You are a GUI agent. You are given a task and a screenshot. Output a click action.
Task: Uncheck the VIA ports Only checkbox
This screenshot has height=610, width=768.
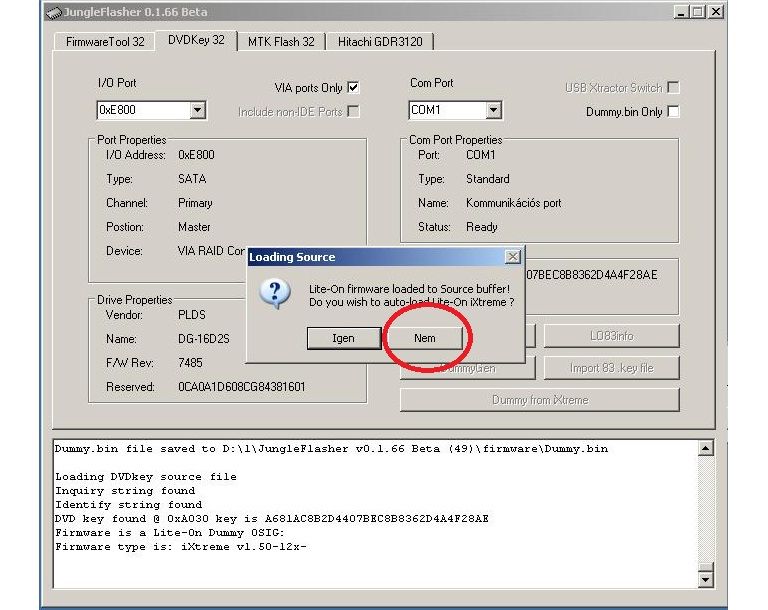coord(353,88)
